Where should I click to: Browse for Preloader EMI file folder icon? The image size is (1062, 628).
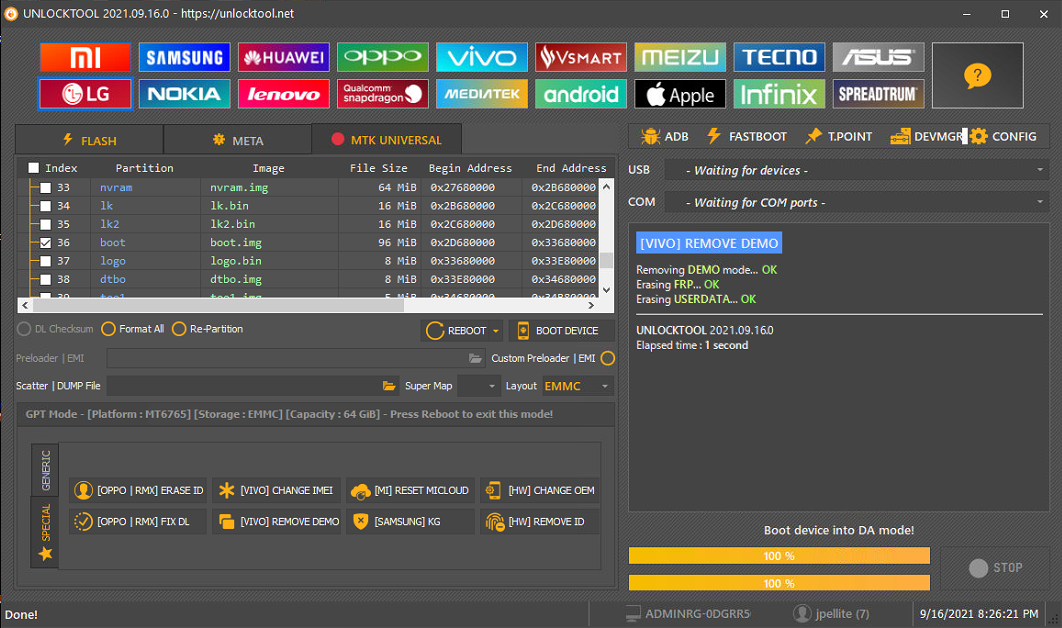475,358
